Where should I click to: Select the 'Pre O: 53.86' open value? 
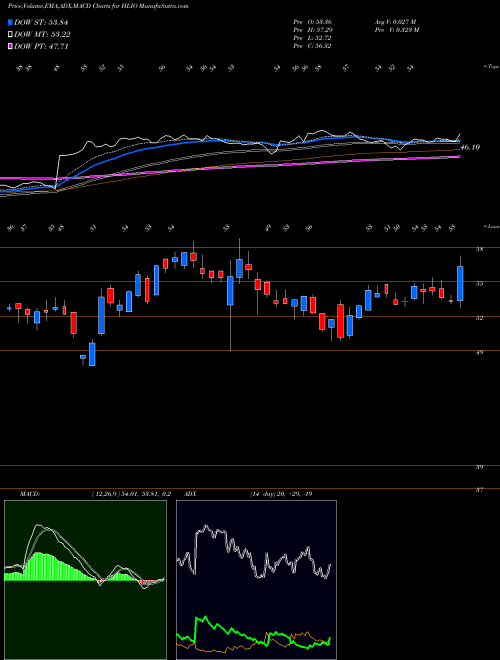[315, 22]
